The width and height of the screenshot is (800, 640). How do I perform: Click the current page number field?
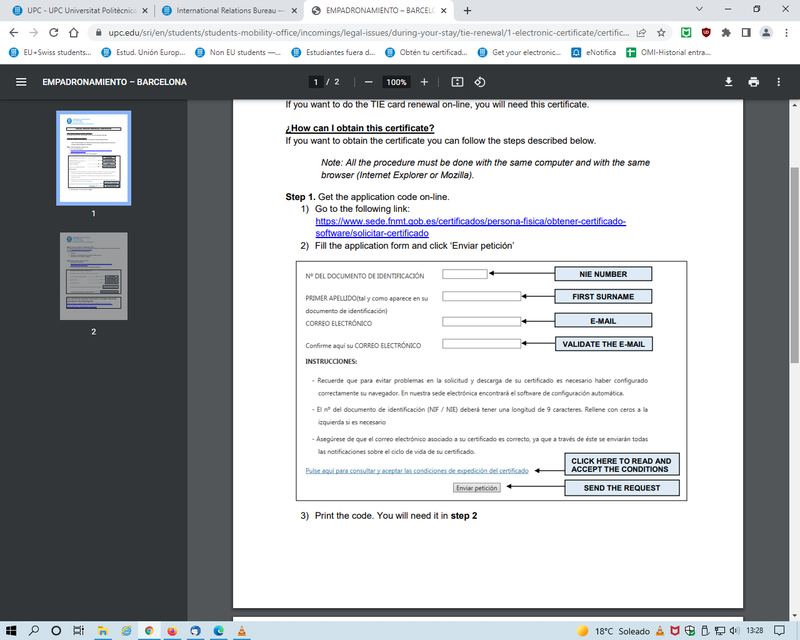(x=316, y=82)
